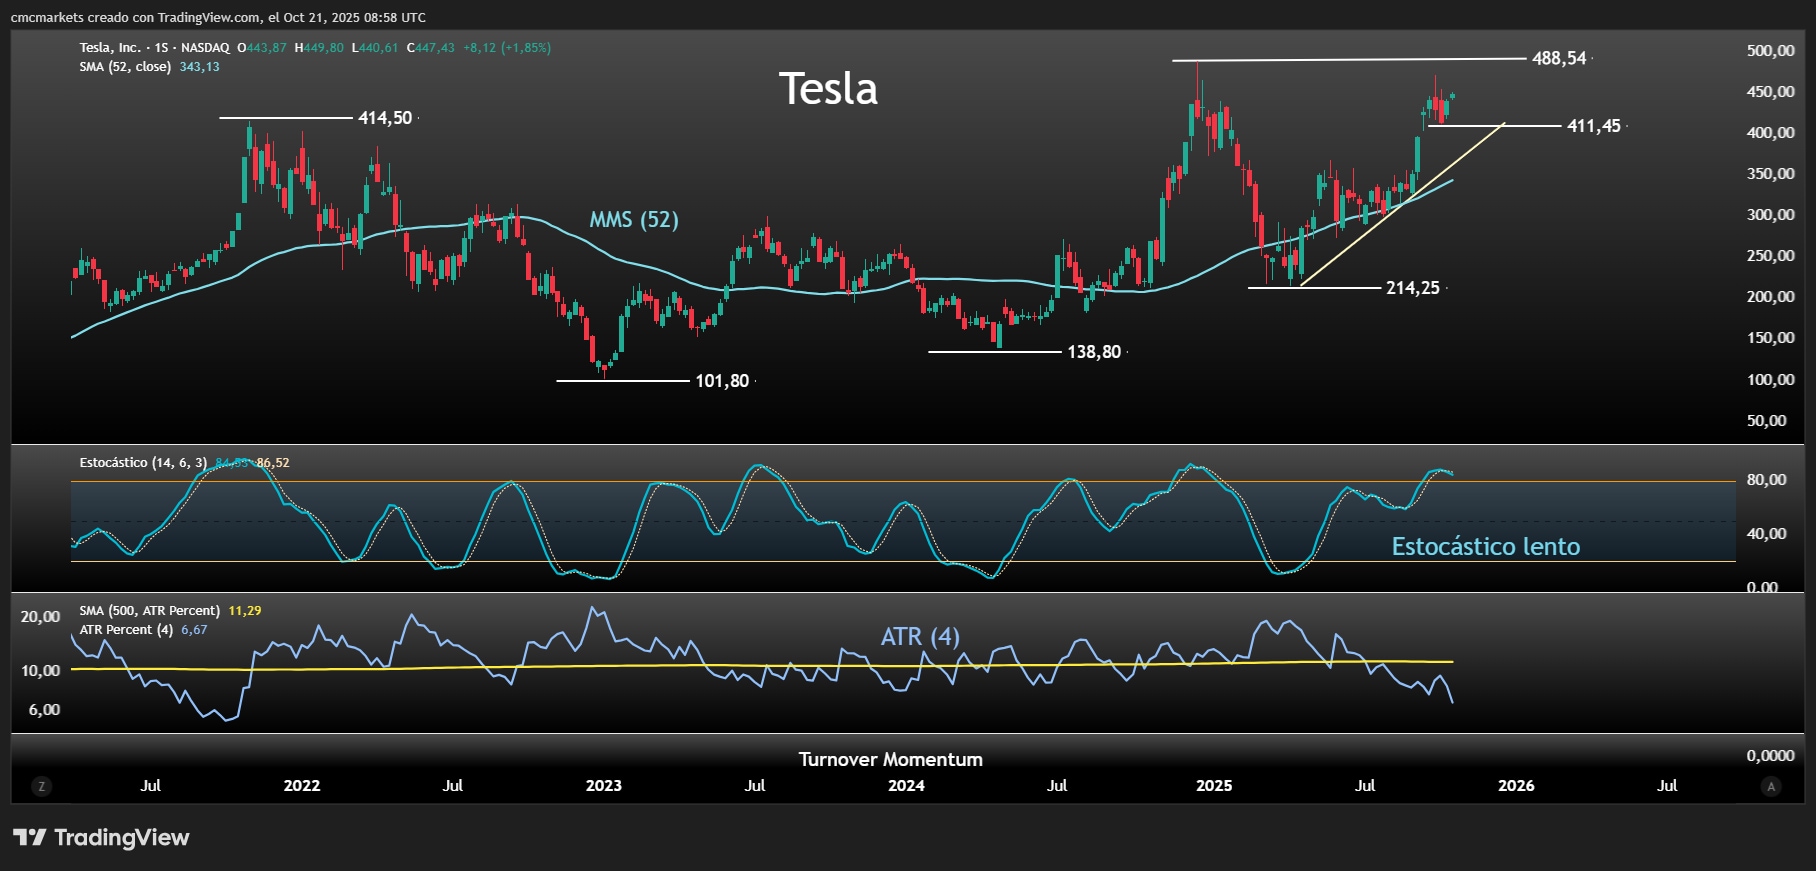Select the yellow ATR average line
1816x871 pixels.
tap(762, 665)
